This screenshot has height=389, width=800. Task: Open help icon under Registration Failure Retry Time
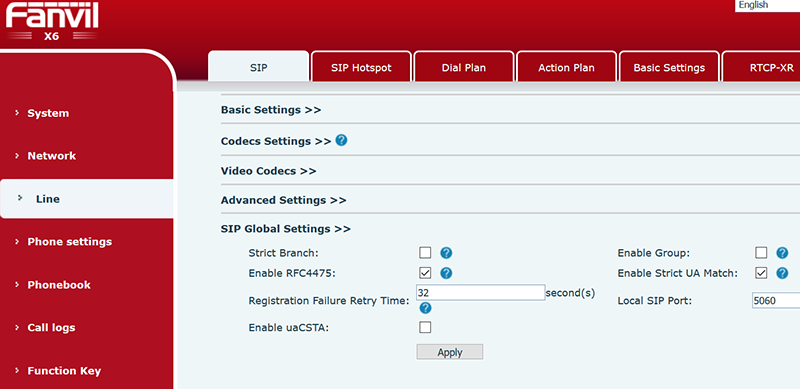(426, 308)
